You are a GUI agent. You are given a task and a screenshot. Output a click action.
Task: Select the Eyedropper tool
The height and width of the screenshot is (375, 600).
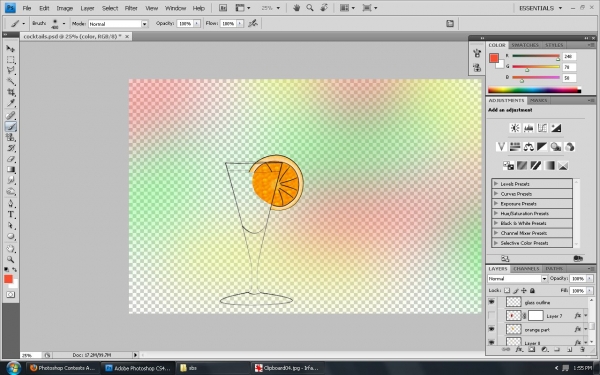10,103
